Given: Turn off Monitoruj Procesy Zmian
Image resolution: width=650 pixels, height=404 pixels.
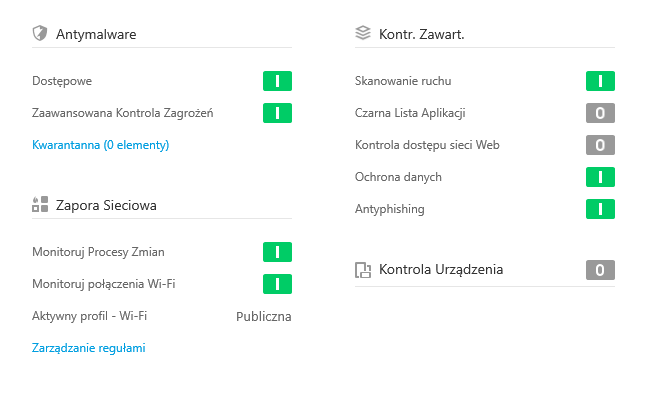Looking at the screenshot, I should click(x=277, y=252).
